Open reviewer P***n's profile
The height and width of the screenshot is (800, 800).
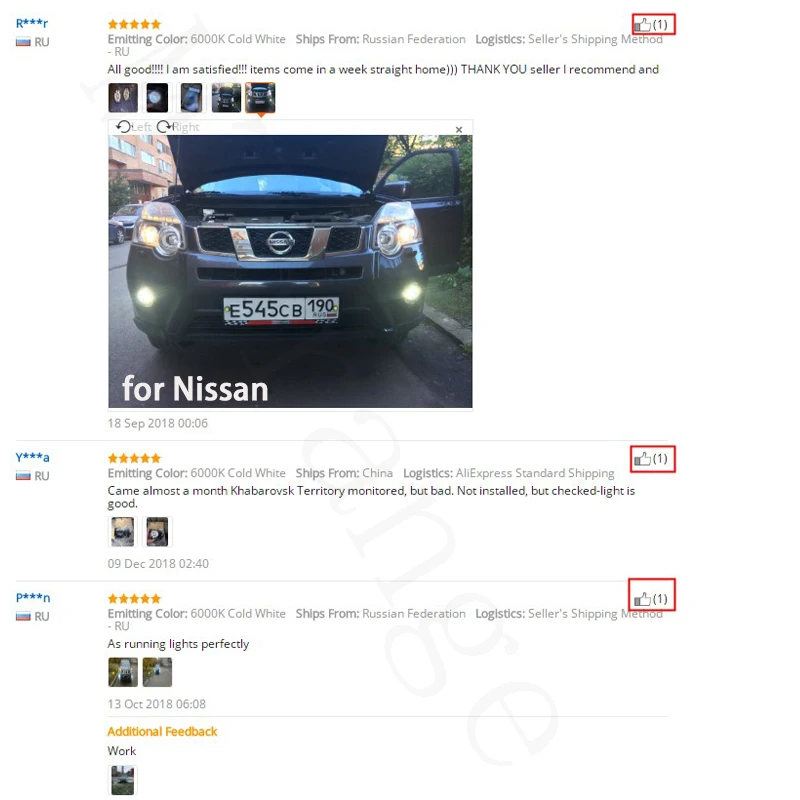(x=33, y=597)
